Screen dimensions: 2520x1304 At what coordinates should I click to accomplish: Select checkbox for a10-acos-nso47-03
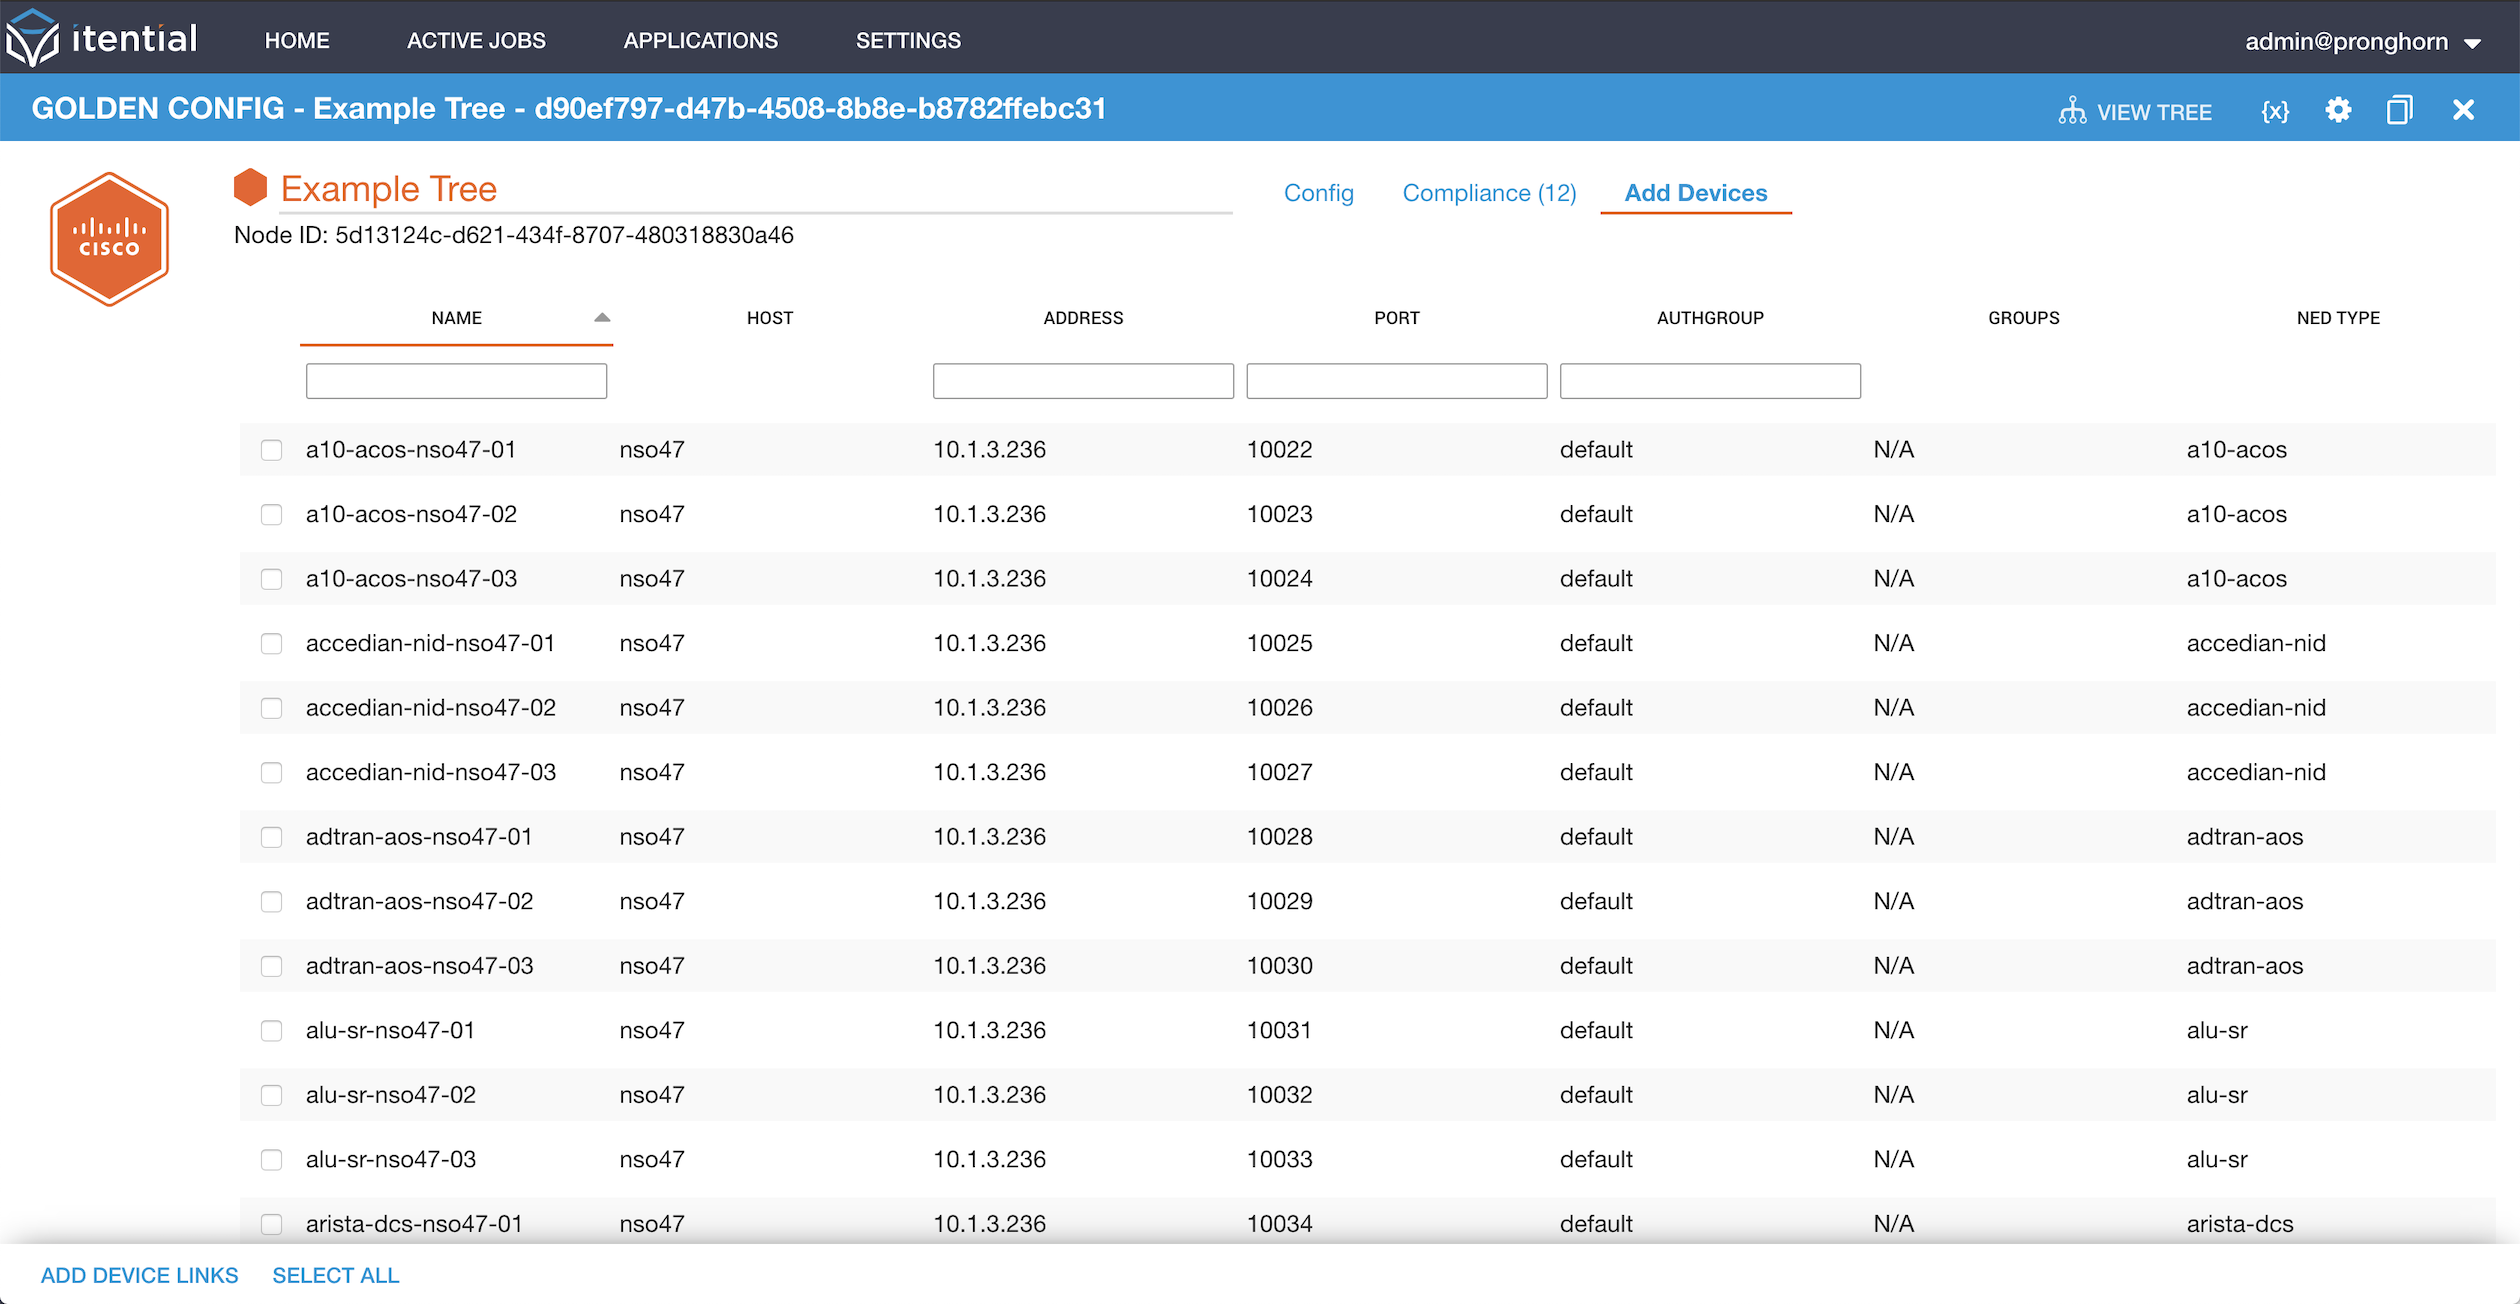pyautogui.click(x=271, y=579)
